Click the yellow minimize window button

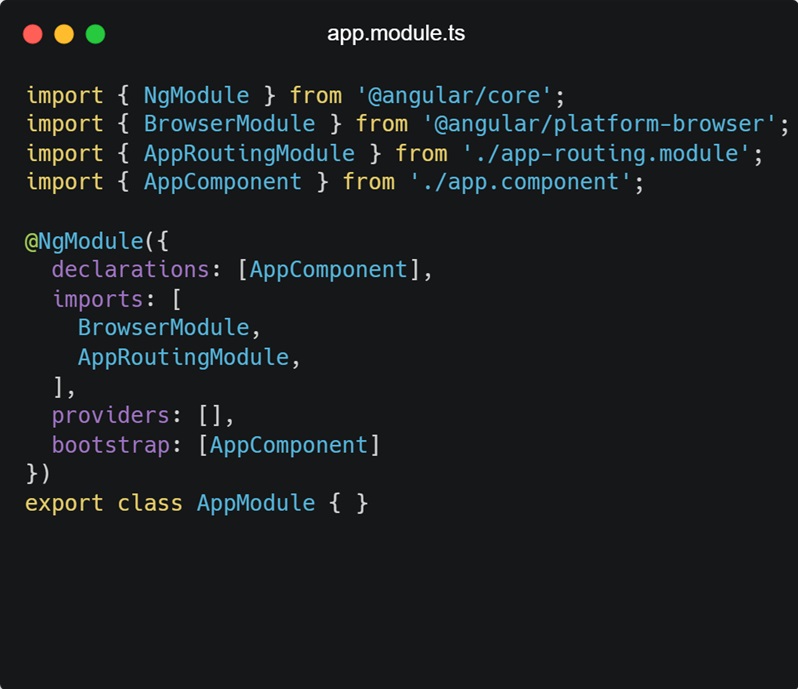tap(64, 34)
